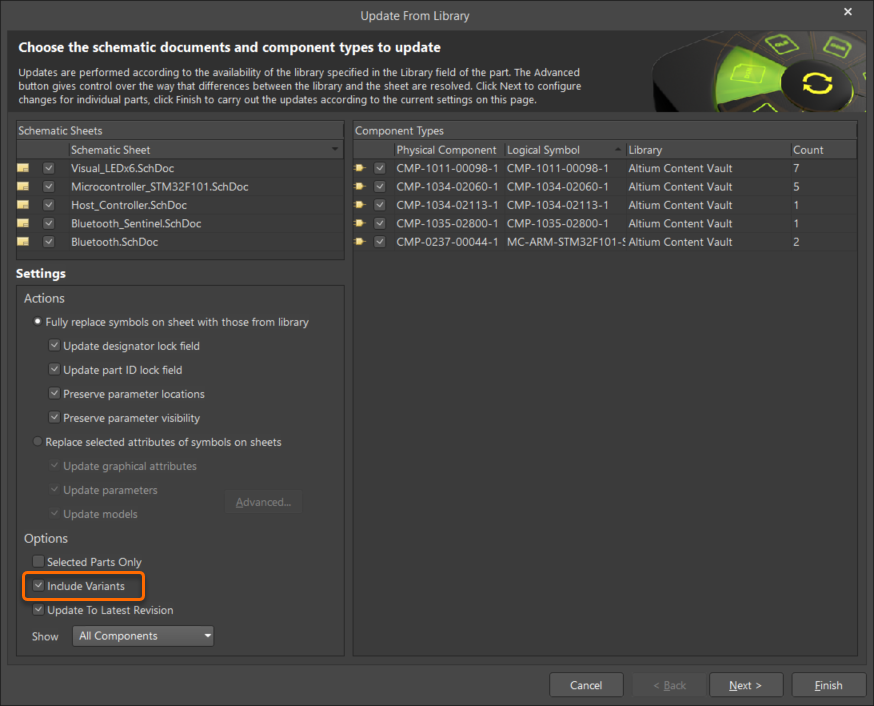The width and height of the screenshot is (874, 706).
Task: Click Physical Component cell CMP-1034-02113-1
Action: (x=447, y=205)
